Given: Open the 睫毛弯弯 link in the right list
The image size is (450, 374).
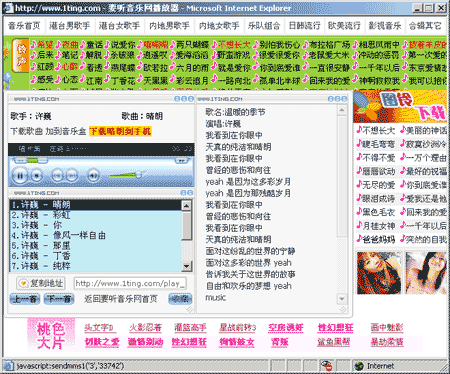Looking at the screenshot, I should (x=379, y=144).
